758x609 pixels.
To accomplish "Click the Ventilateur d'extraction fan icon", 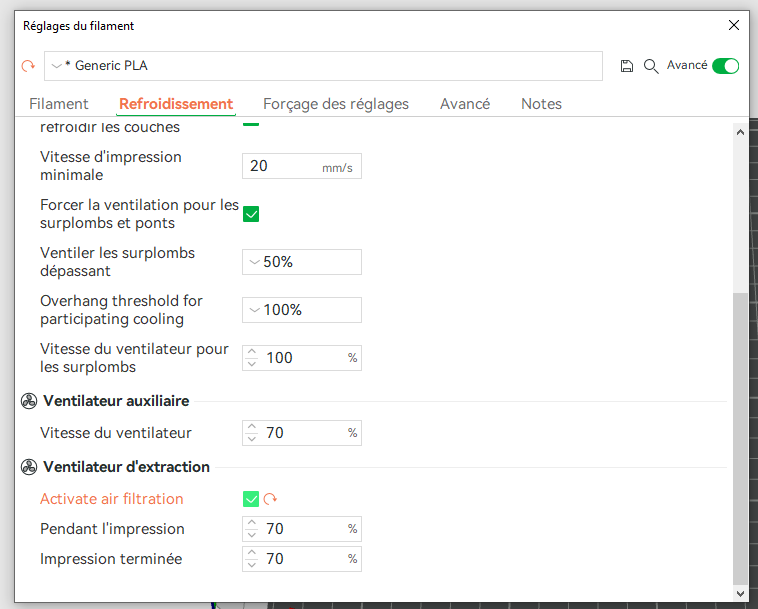I will pyautogui.click(x=29, y=467).
